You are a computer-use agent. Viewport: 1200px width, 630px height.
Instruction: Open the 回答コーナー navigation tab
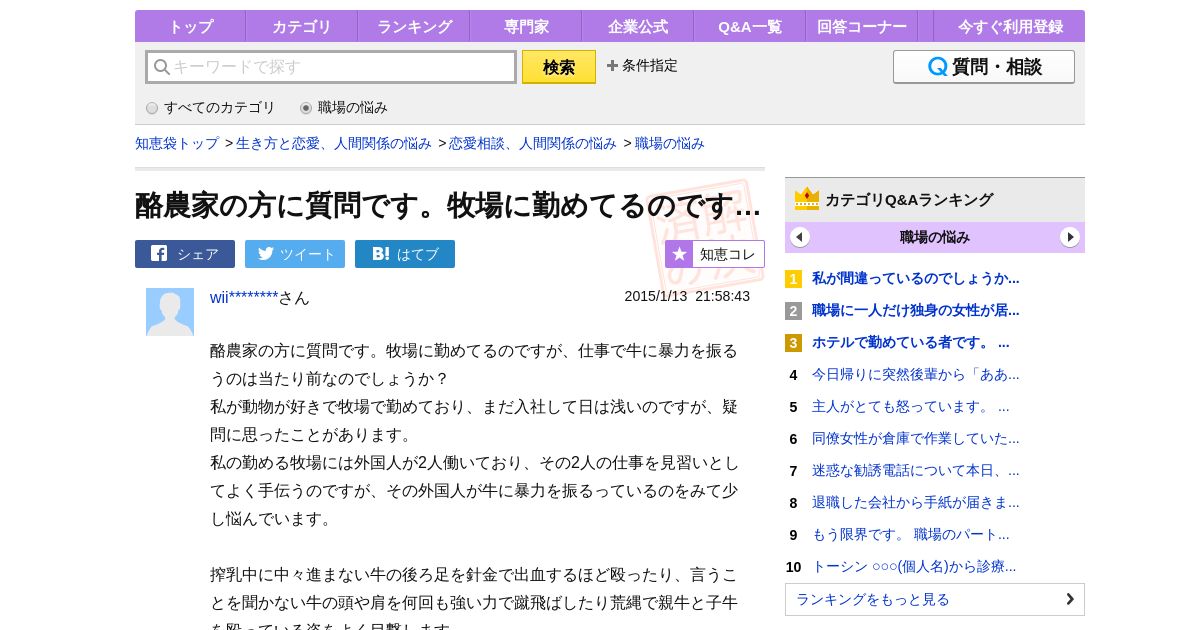click(861, 27)
